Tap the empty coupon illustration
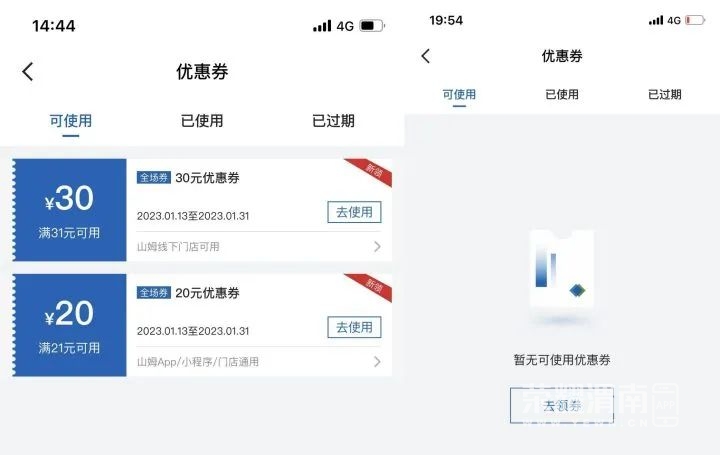 562,274
